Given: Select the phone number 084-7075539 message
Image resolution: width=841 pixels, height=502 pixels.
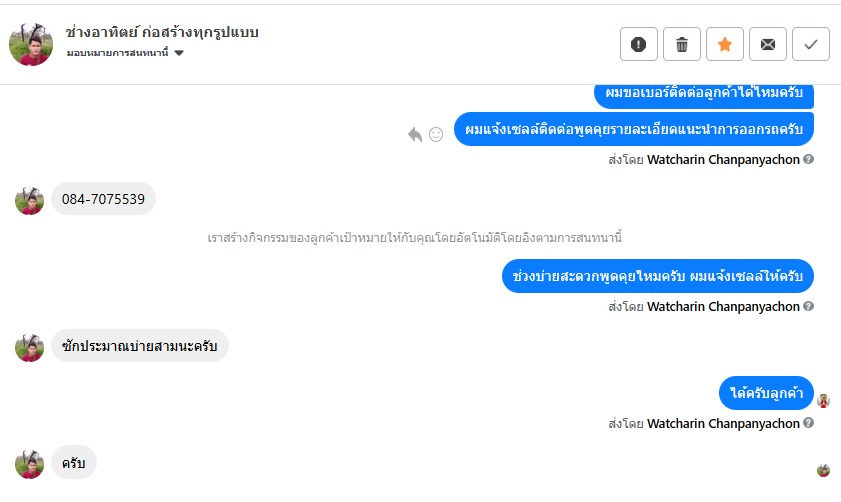Looking at the screenshot, I should coord(104,199).
